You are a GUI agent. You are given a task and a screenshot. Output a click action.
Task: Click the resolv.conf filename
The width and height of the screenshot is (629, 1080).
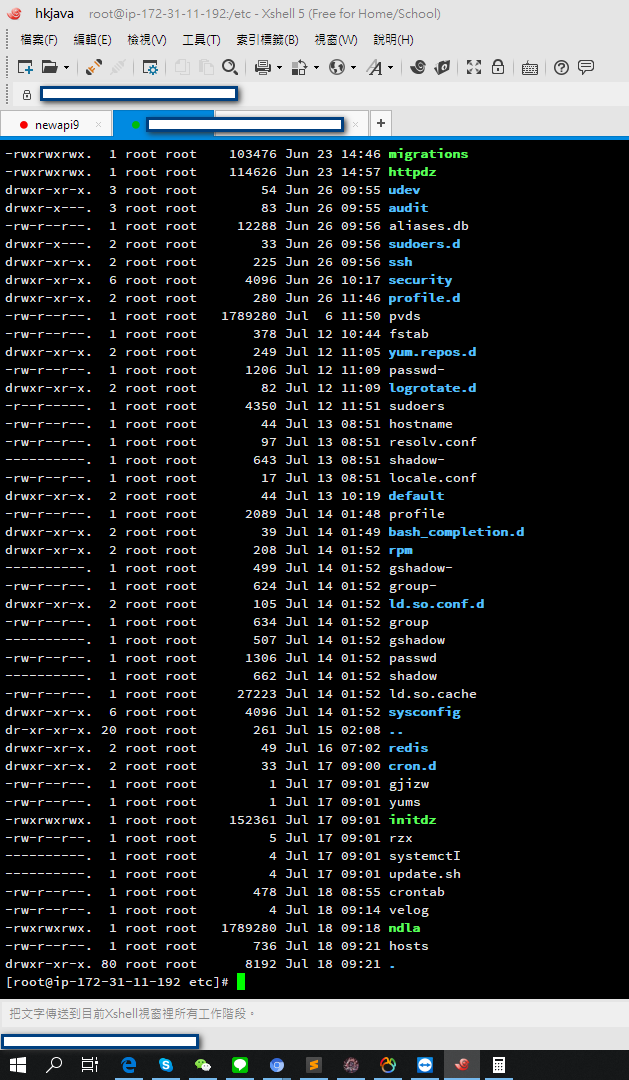432,442
